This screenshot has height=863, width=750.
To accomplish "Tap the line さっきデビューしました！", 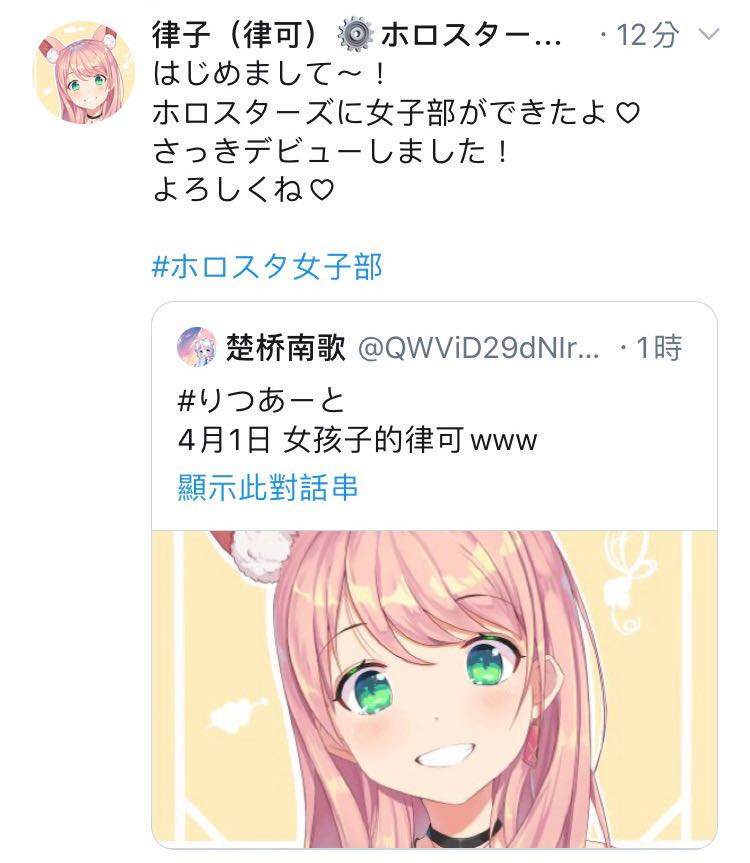I will 332,151.
